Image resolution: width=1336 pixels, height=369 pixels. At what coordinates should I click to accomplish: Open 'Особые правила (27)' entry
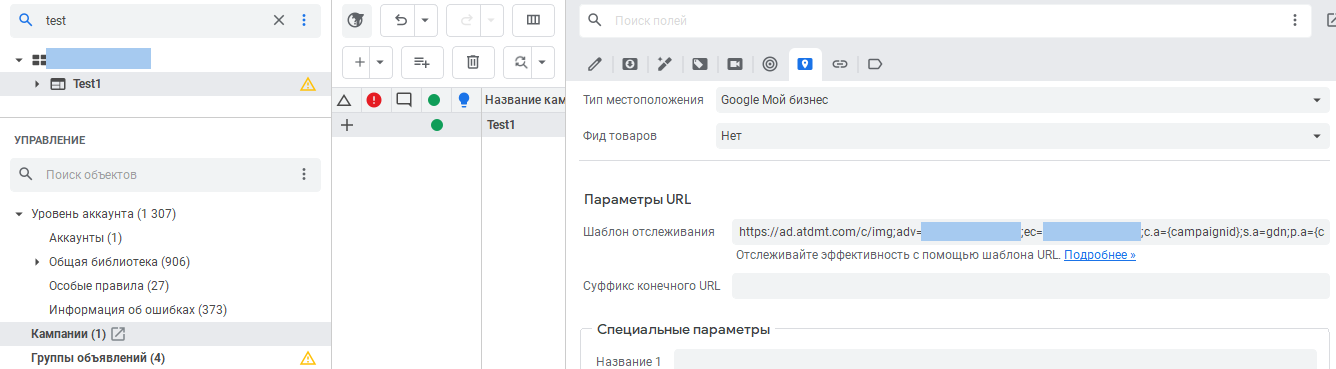point(108,286)
